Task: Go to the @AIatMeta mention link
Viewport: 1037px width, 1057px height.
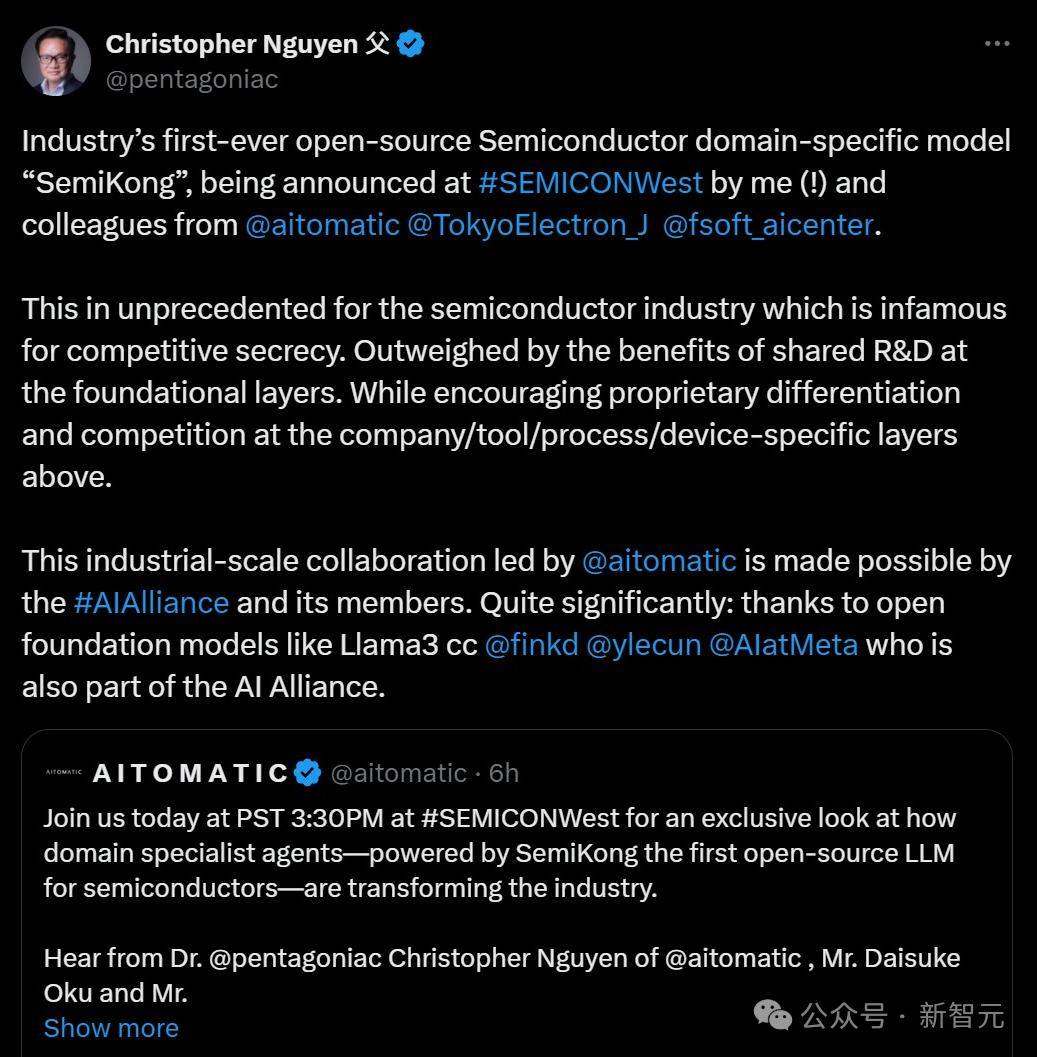Action: click(783, 645)
